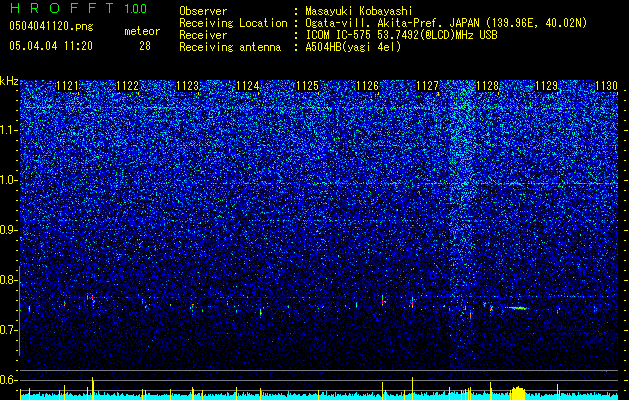Click the green "meteor" label
629x400 pixels.
pos(142,31)
